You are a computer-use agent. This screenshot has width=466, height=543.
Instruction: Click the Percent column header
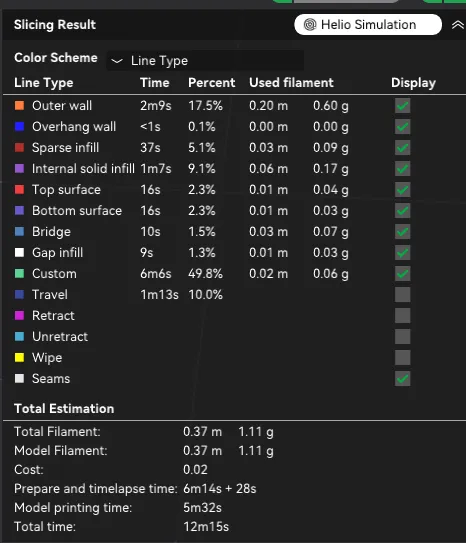[212, 83]
